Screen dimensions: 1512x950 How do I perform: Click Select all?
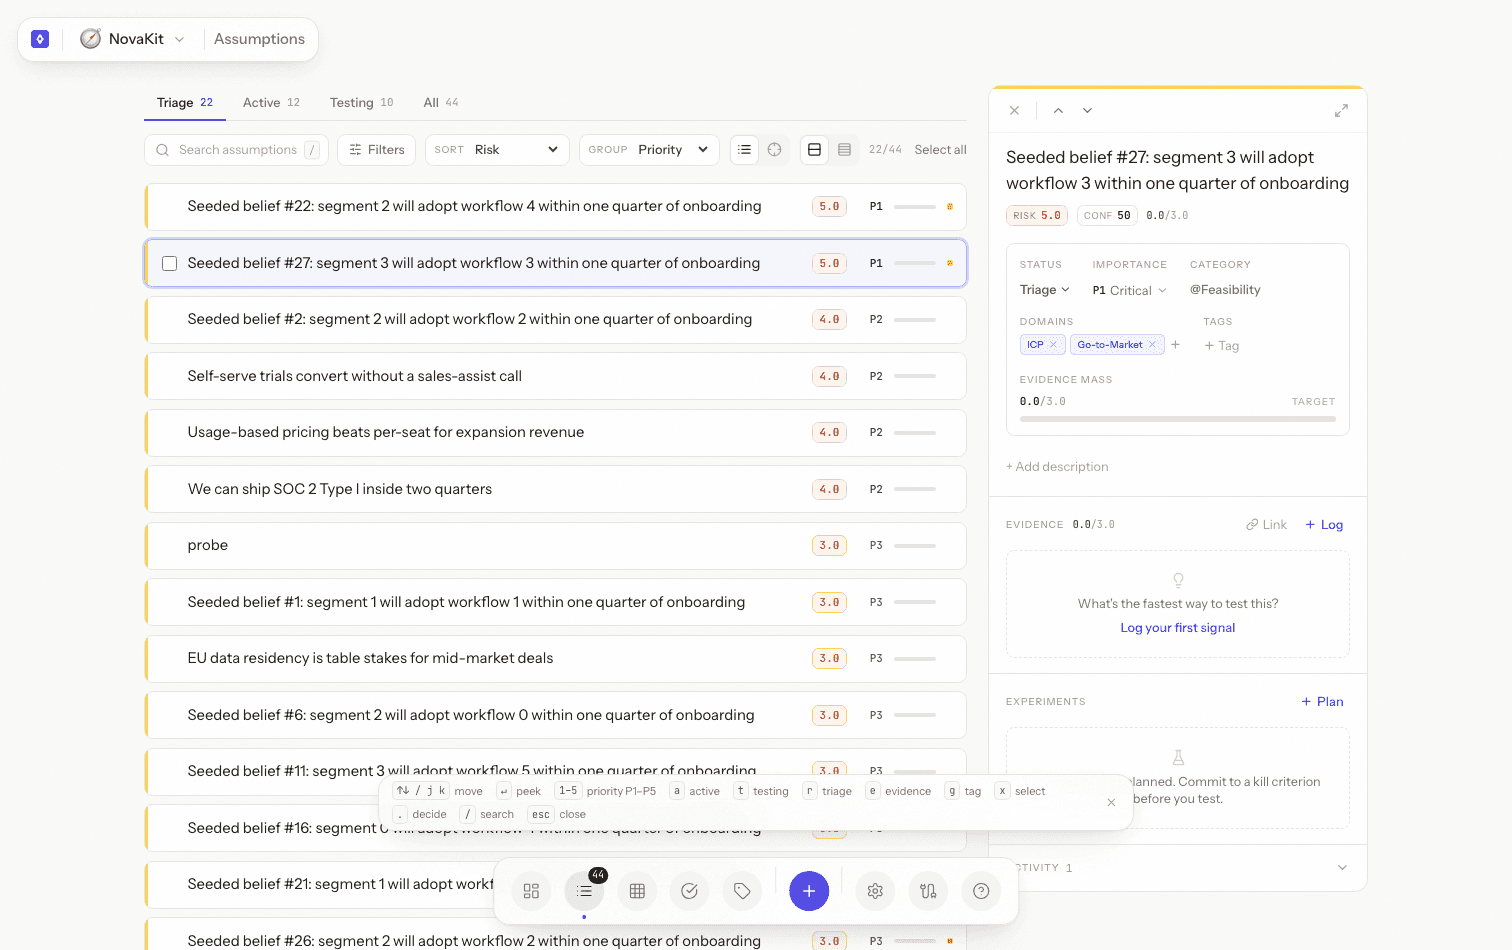(940, 150)
